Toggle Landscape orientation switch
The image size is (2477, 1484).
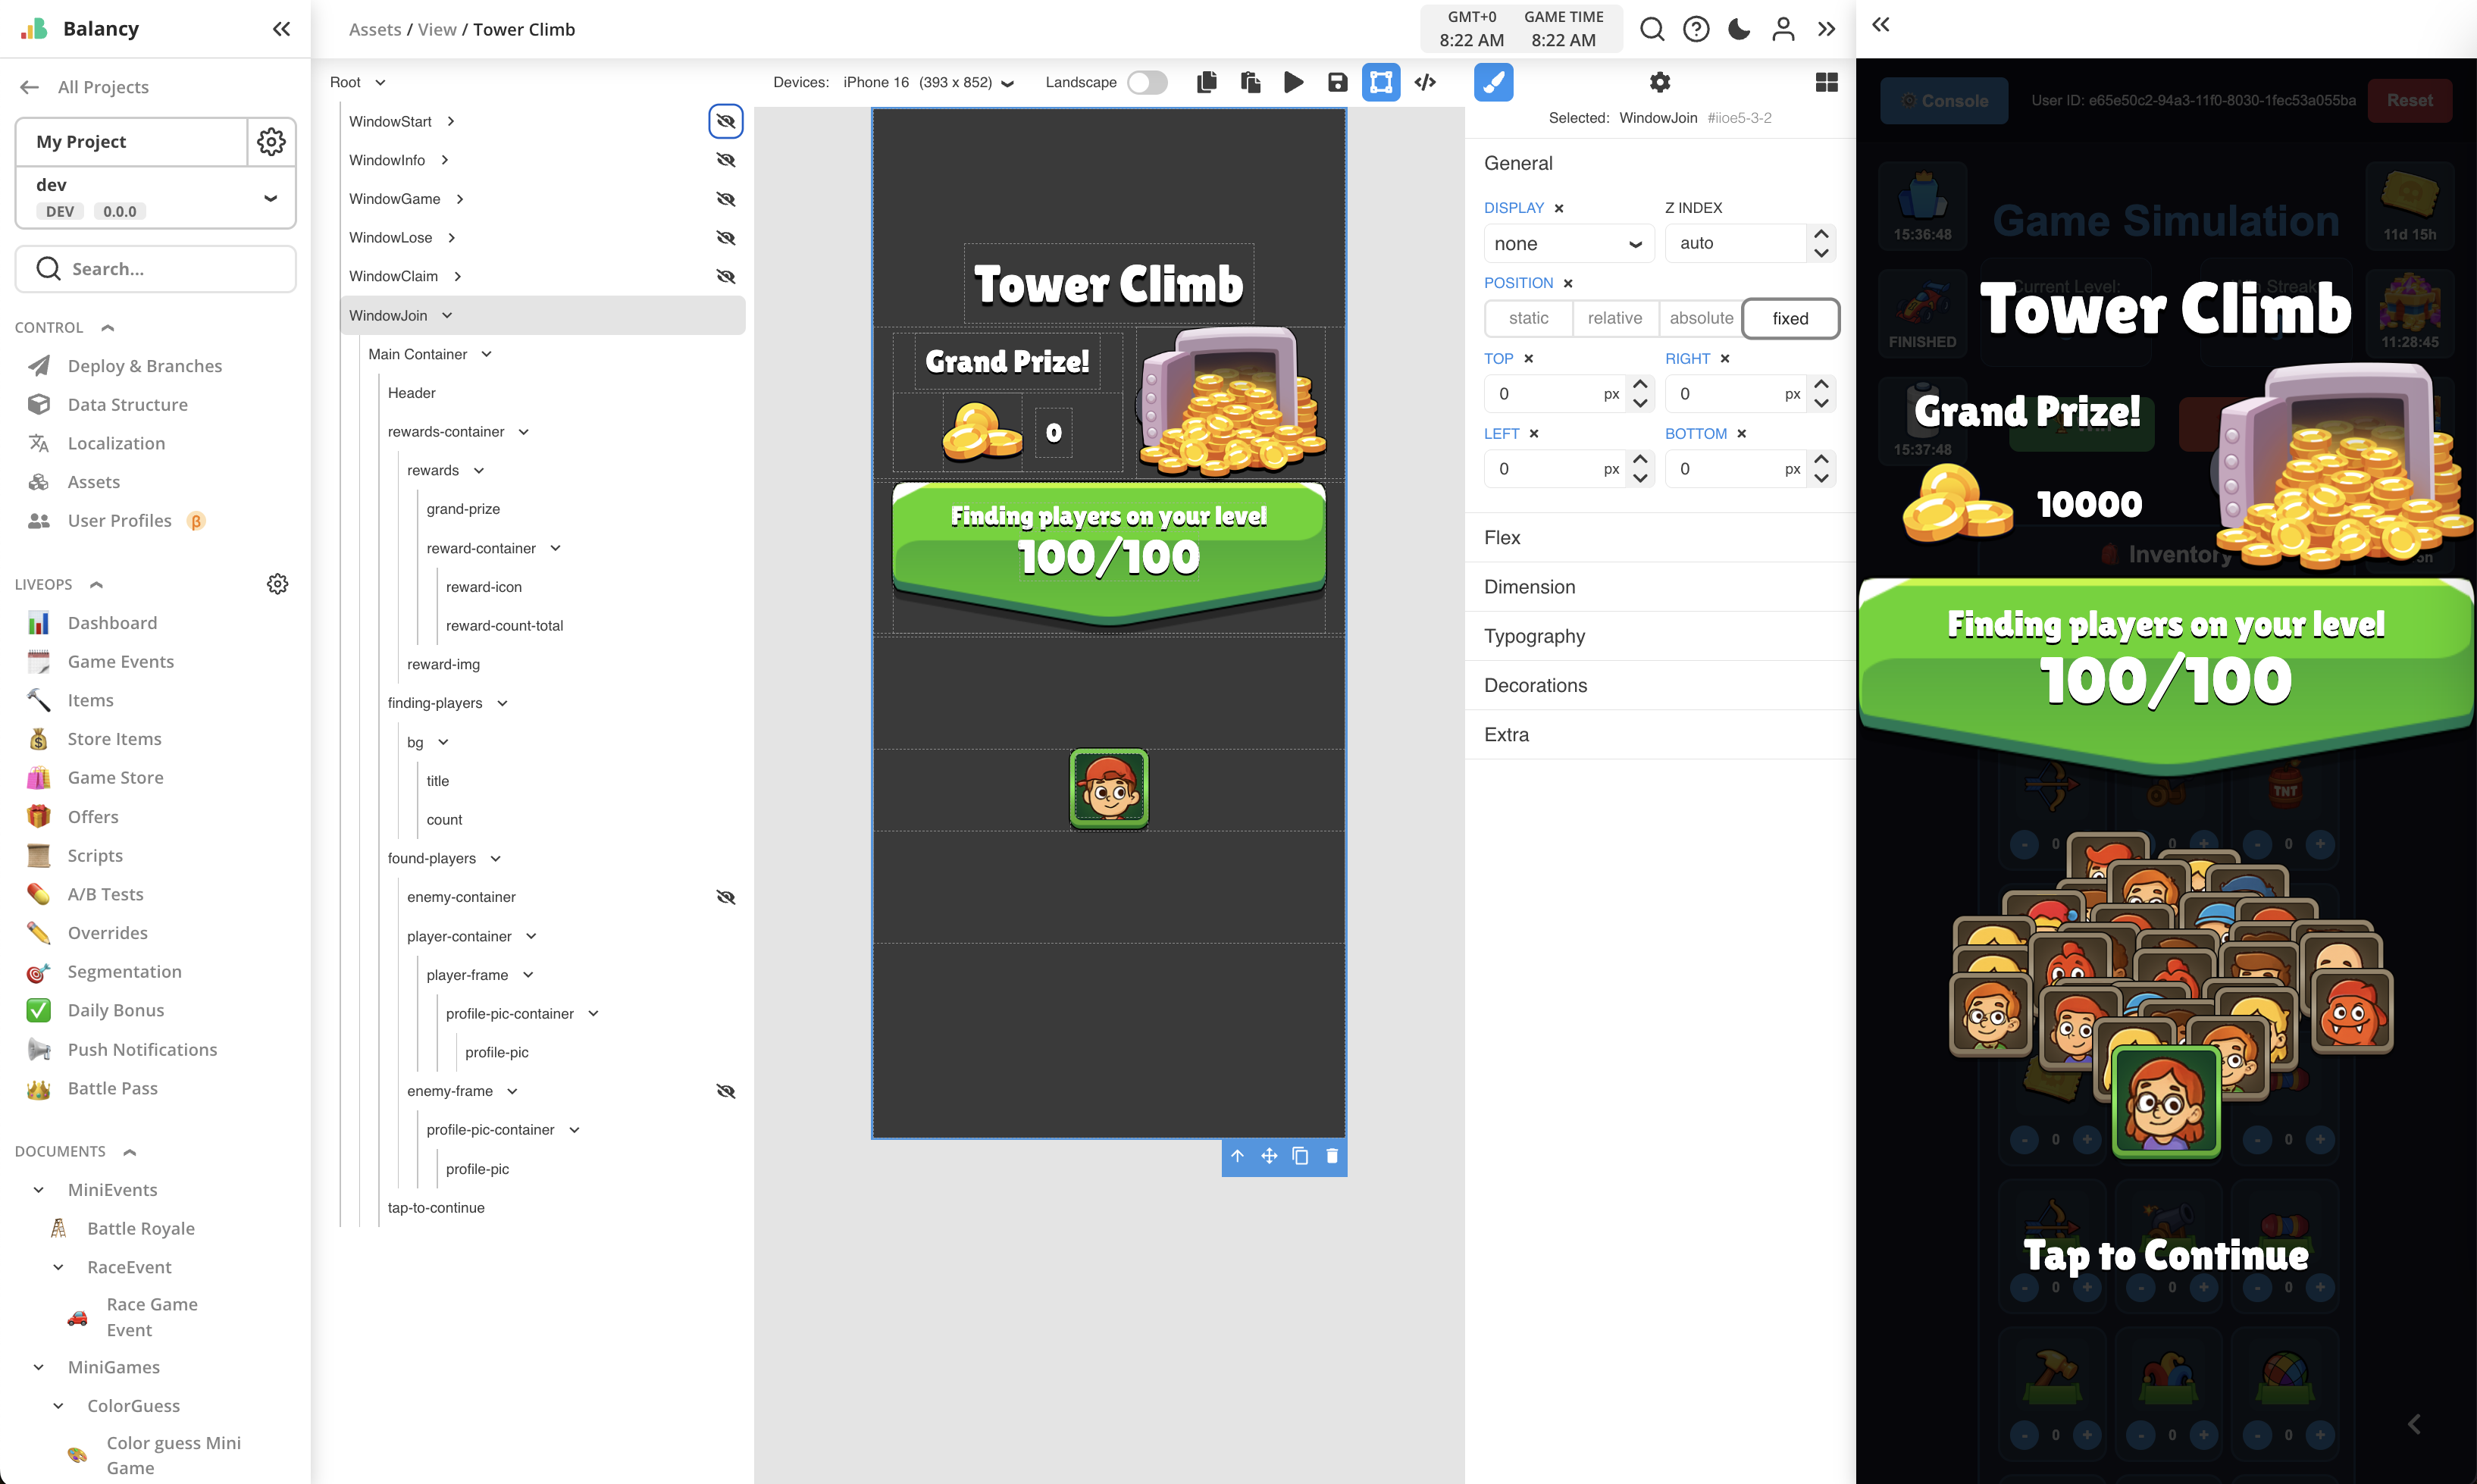1147,82
